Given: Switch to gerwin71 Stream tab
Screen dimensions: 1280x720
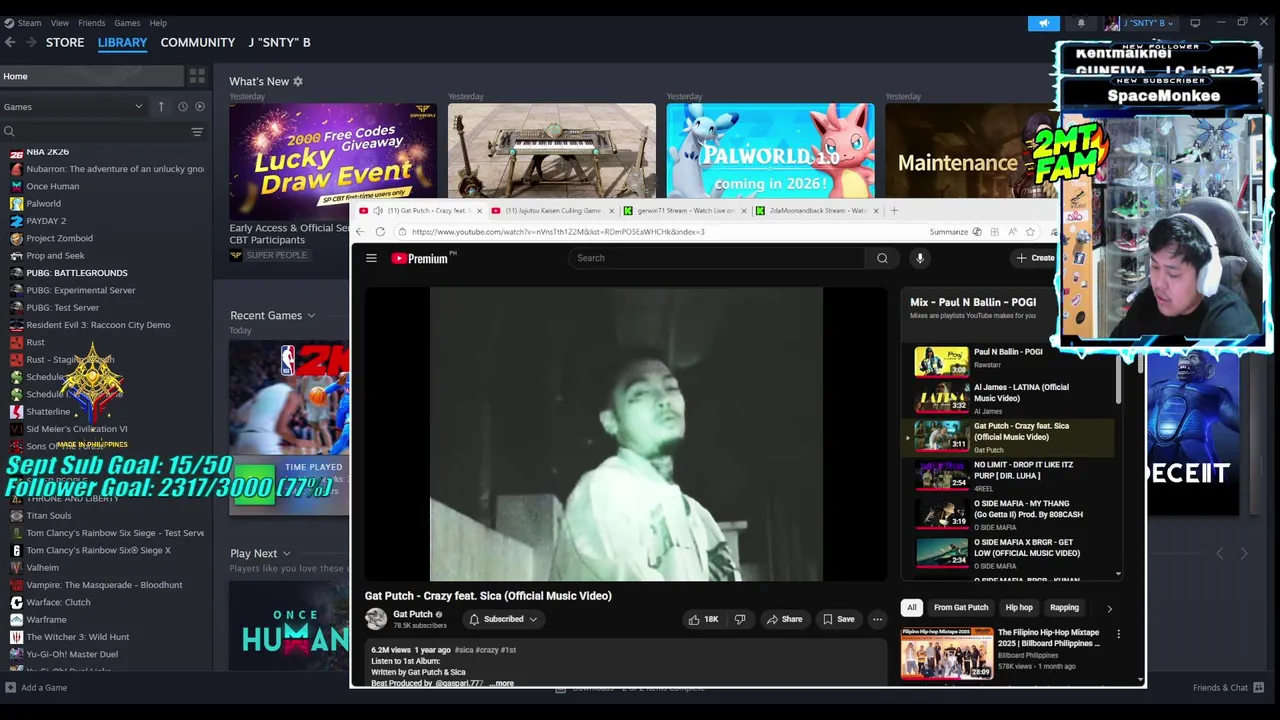Looking at the screenshot, I should click(x=685, y=211).
